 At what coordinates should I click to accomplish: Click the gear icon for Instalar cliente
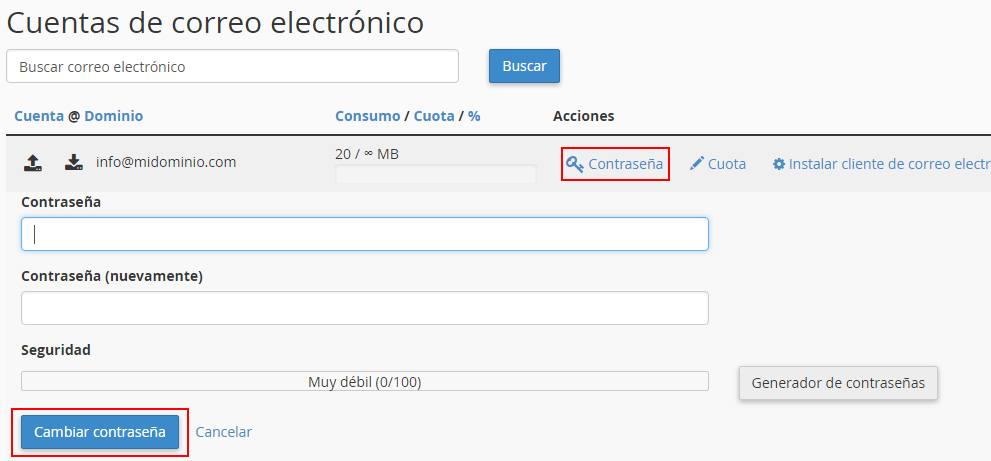(779, 164)
